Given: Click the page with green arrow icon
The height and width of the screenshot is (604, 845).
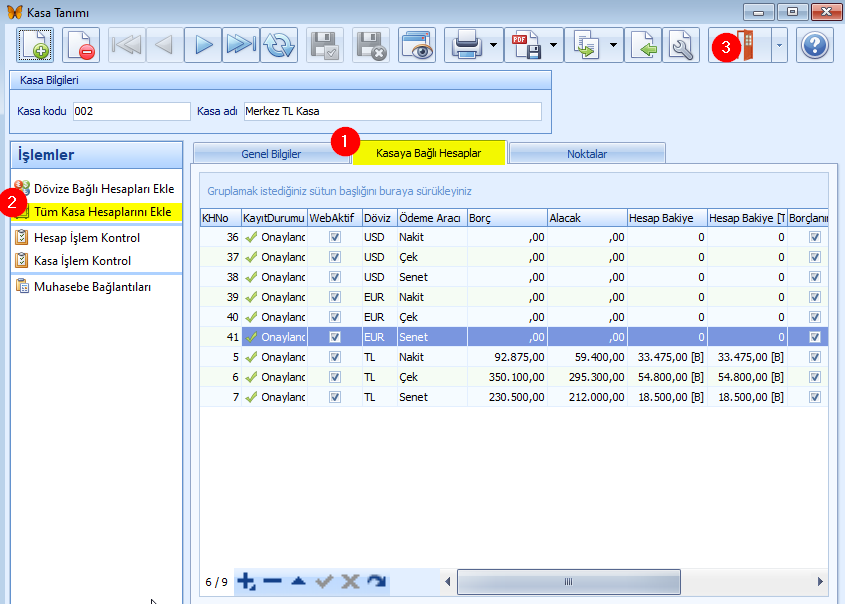Looking at the screenshot, I should coord(643,45).
